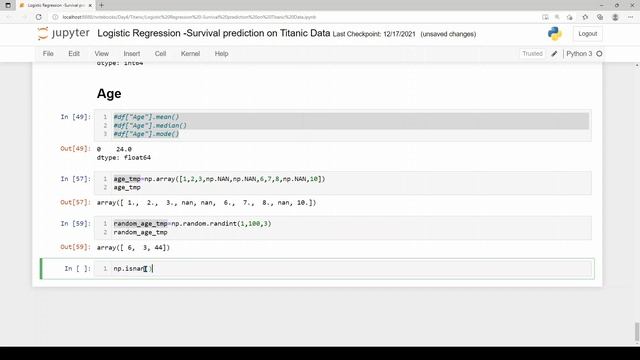View site information icon beside localhost address

[x=56, y=17]
